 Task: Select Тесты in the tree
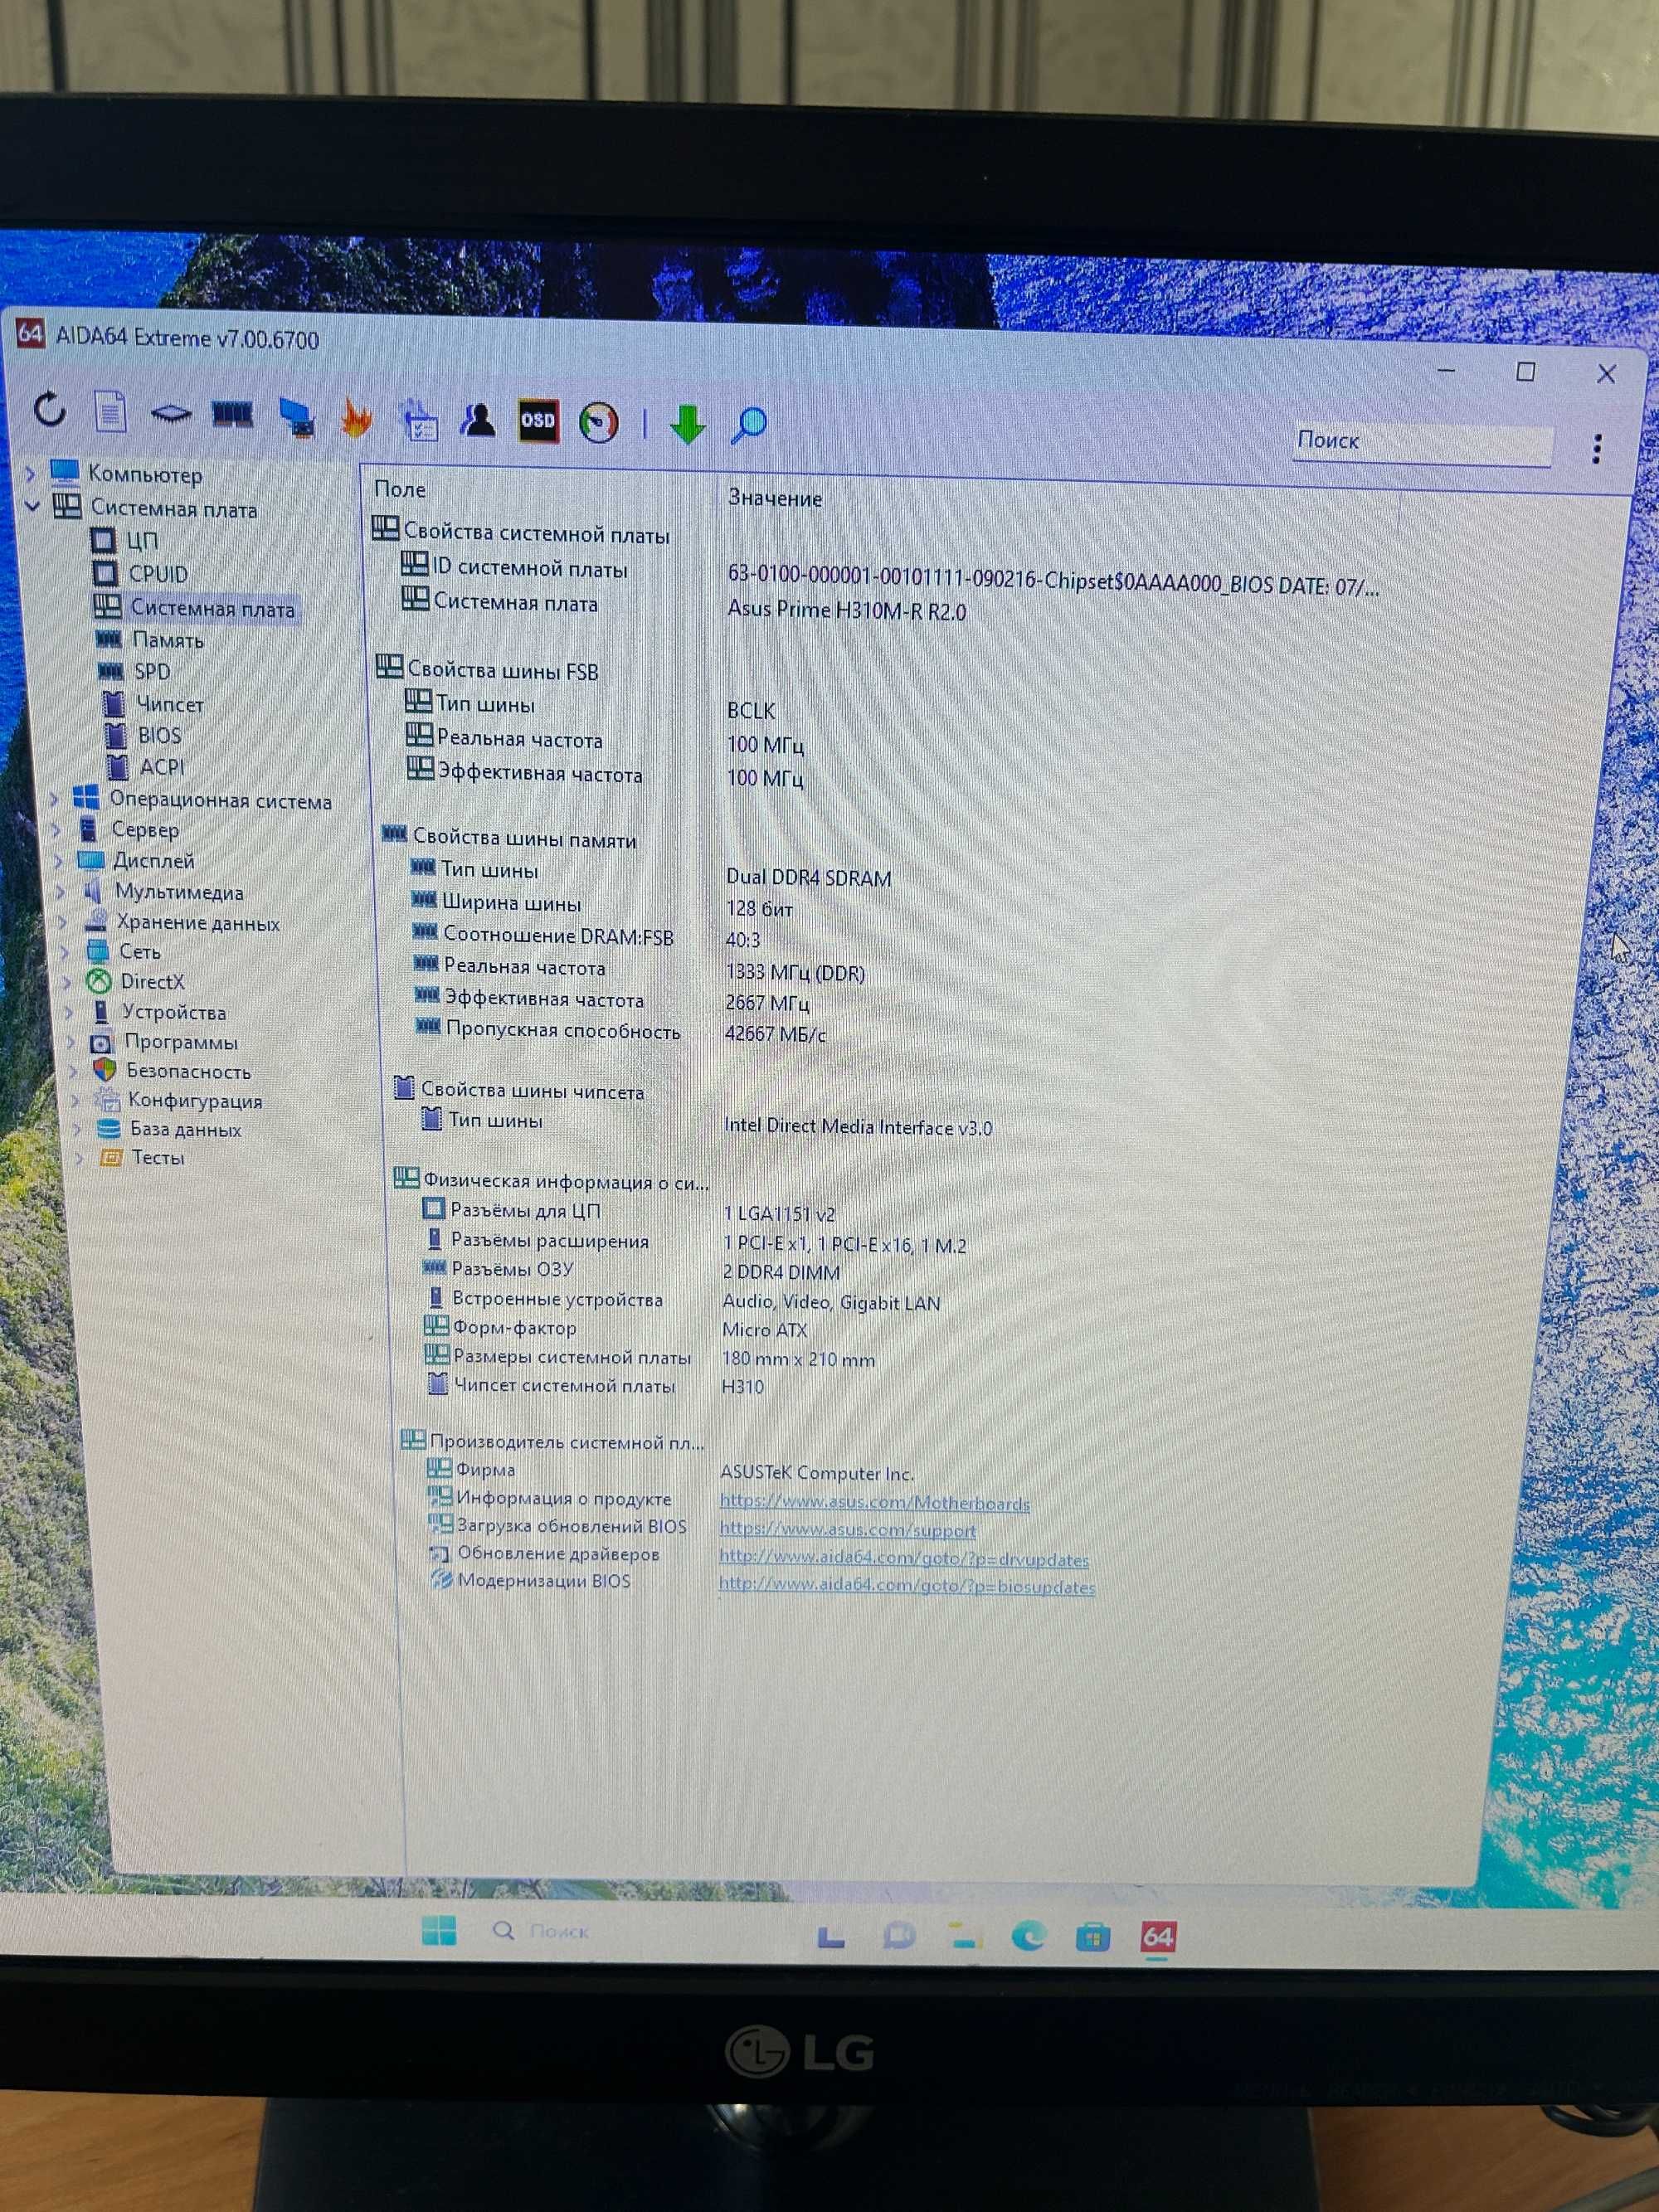(x=158, y=1157)
